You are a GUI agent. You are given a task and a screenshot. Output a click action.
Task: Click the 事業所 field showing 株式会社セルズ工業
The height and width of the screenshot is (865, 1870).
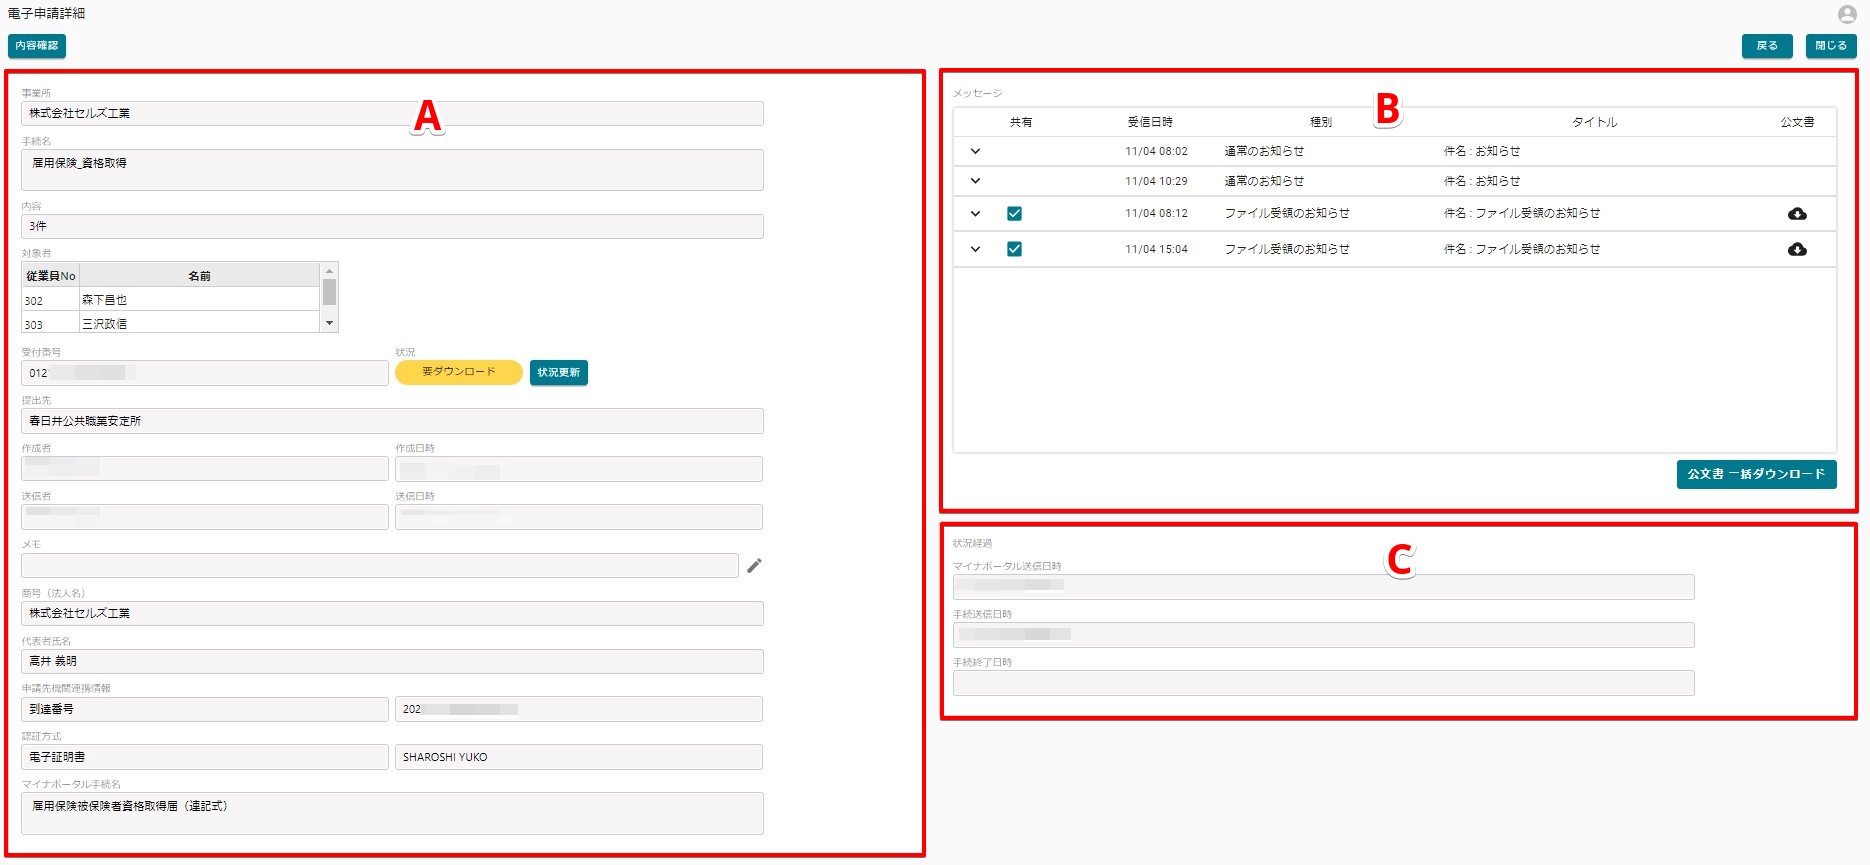392,114
